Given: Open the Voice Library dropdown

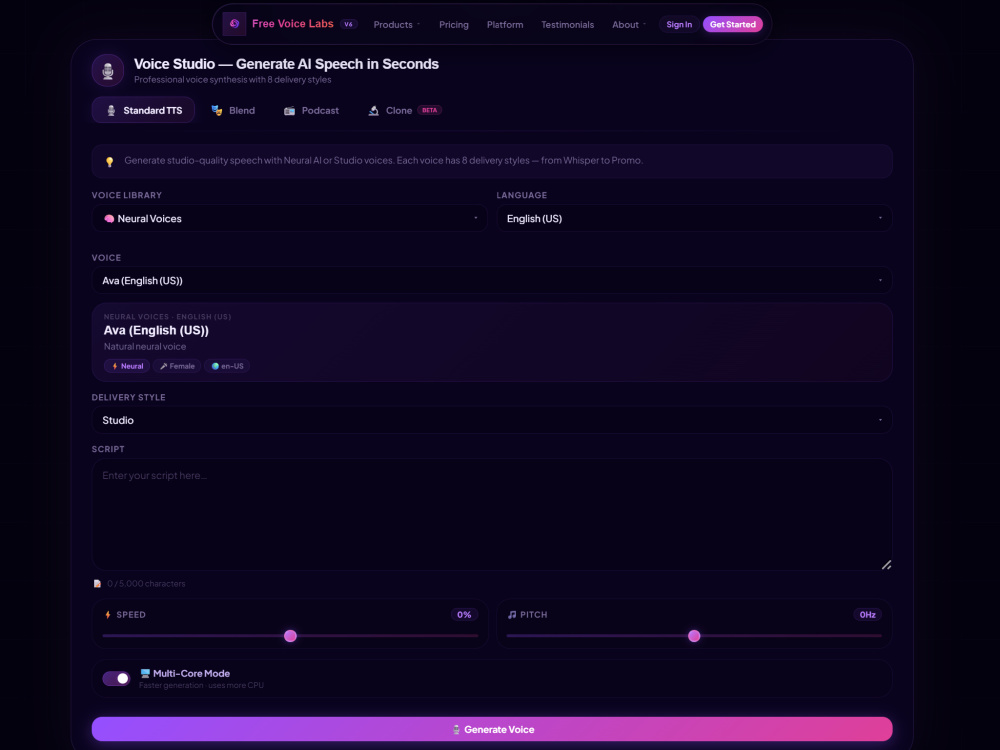Looking at the screenshot, I should click(290, 219).
